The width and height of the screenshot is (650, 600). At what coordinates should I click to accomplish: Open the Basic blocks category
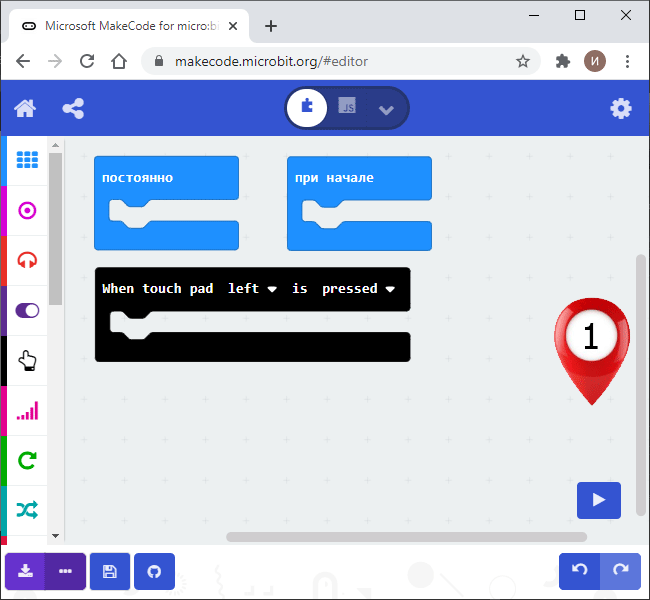[27, 160]
